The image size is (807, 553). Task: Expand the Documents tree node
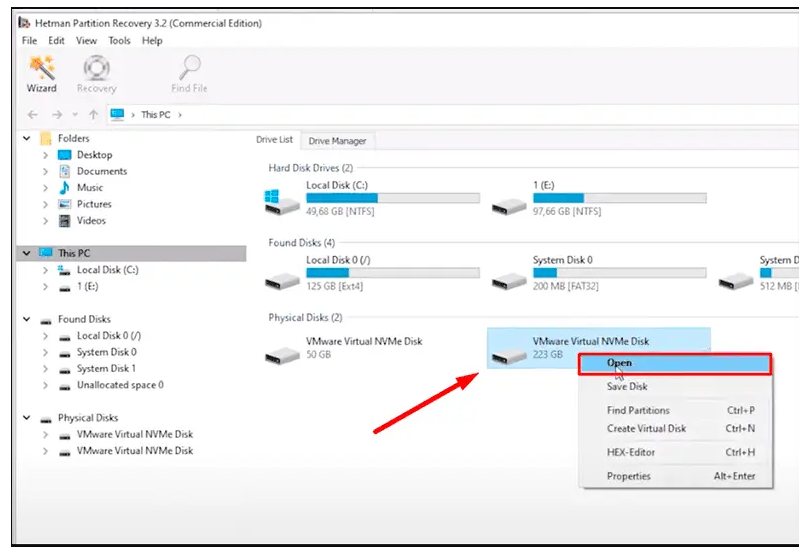pos(45,171)
